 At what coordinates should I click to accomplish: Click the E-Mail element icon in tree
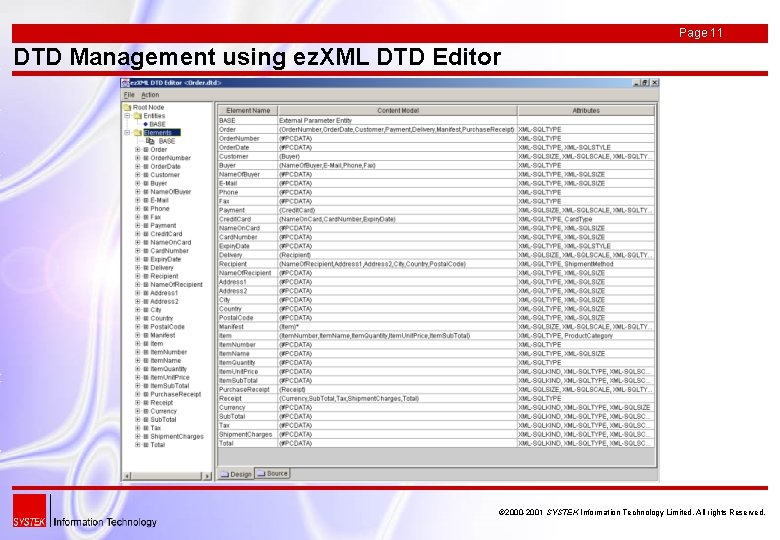click(x=146, y=200)
